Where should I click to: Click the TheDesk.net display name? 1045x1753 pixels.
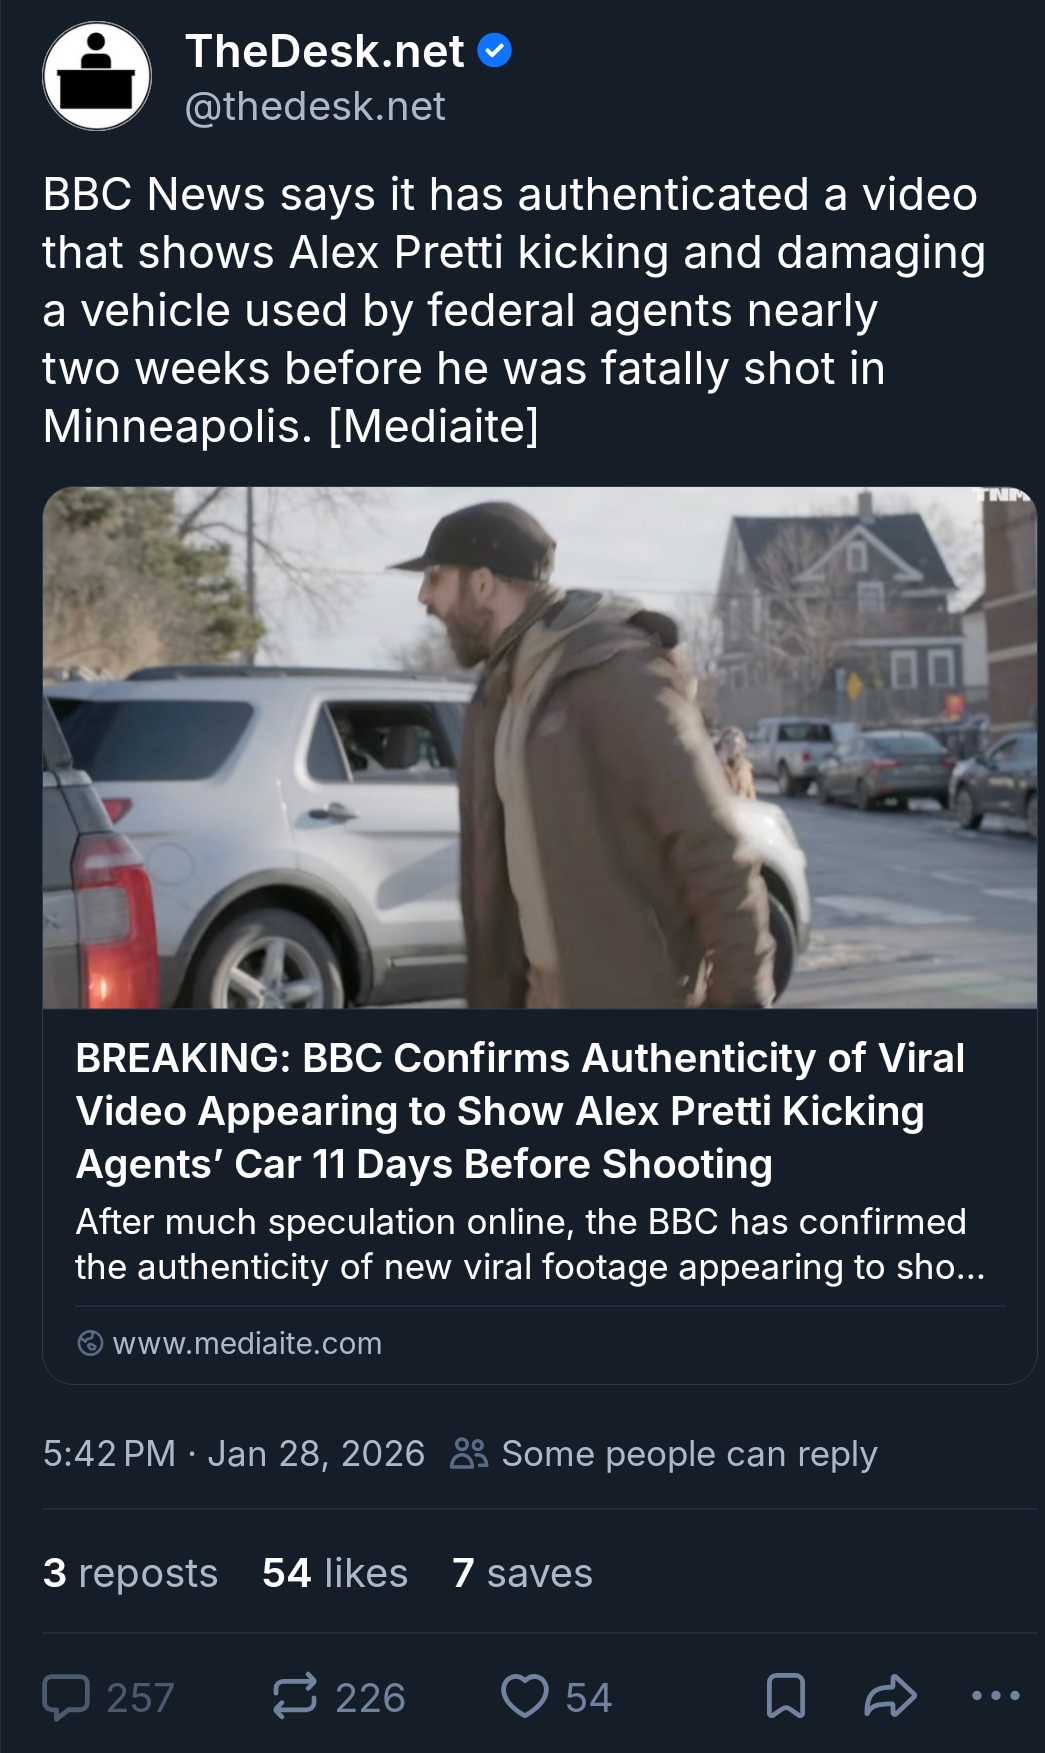point(325,51)
